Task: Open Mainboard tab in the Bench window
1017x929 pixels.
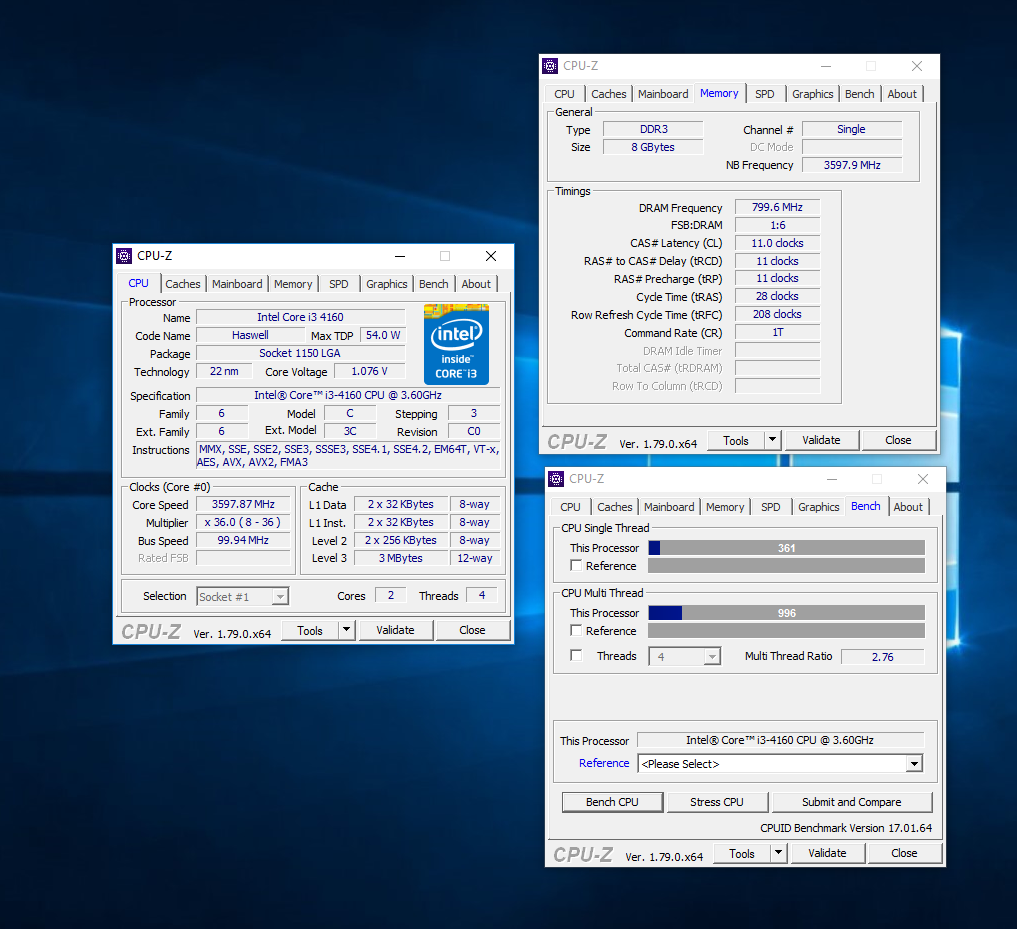Action: coord(669,507)
